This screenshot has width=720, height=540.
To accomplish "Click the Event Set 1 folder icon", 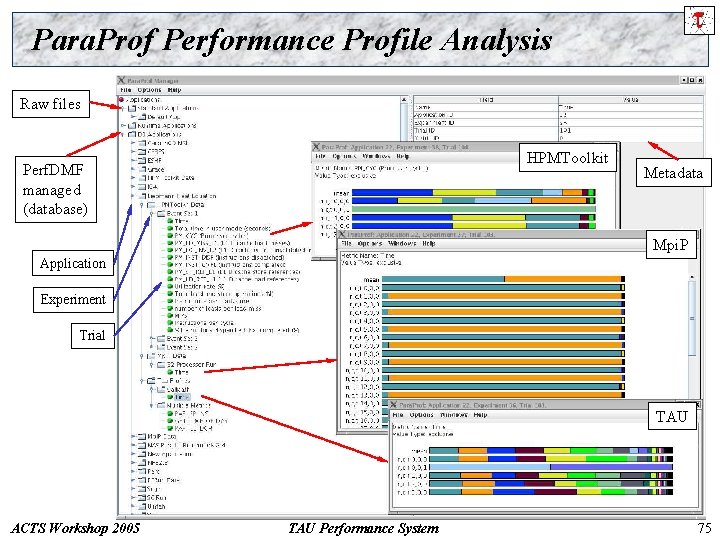I will point(161,214).
